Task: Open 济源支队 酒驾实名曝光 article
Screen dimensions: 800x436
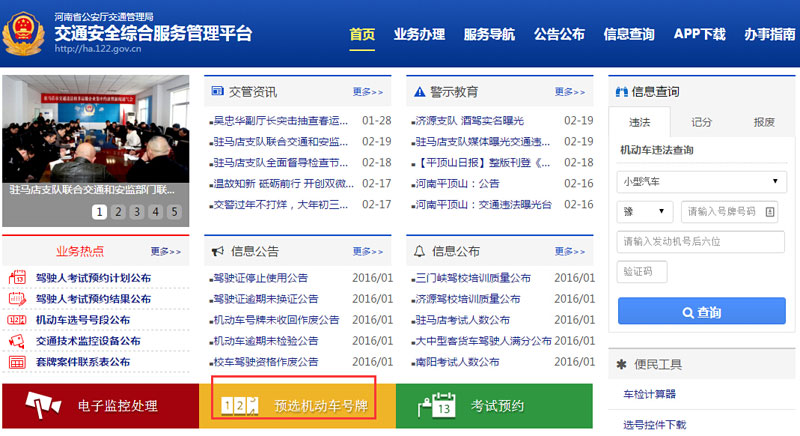Action: click(469, 121)
